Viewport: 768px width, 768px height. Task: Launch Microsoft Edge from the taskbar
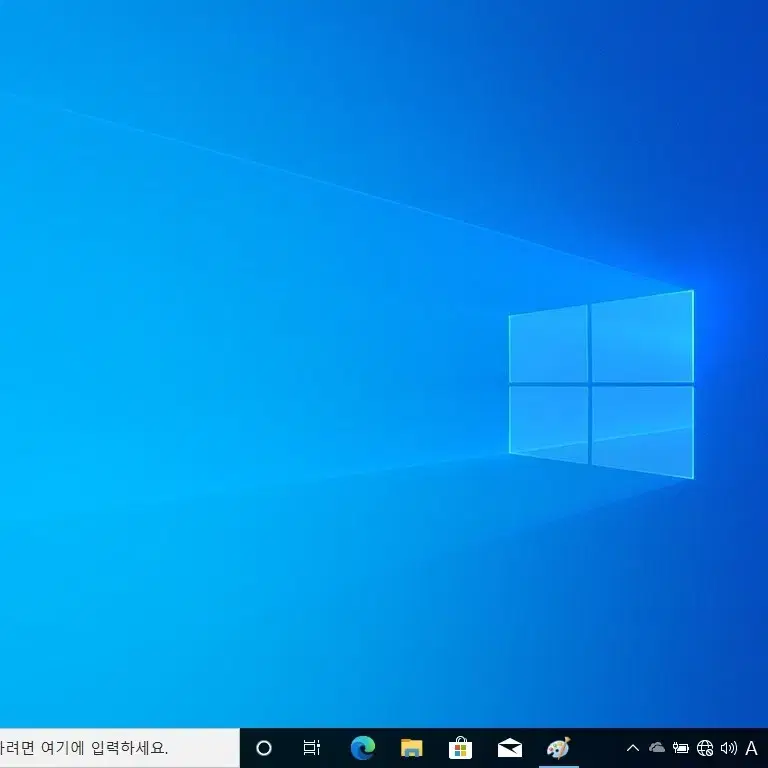pos(363,748)
